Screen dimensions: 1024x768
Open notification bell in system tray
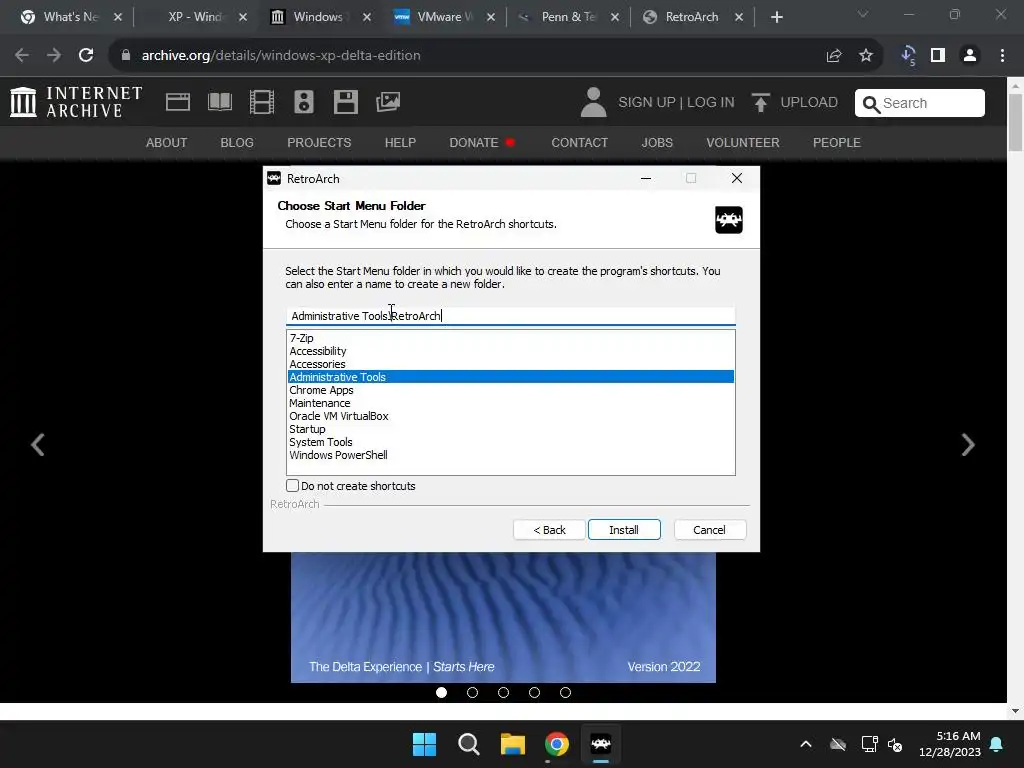(x=997, y=744)
